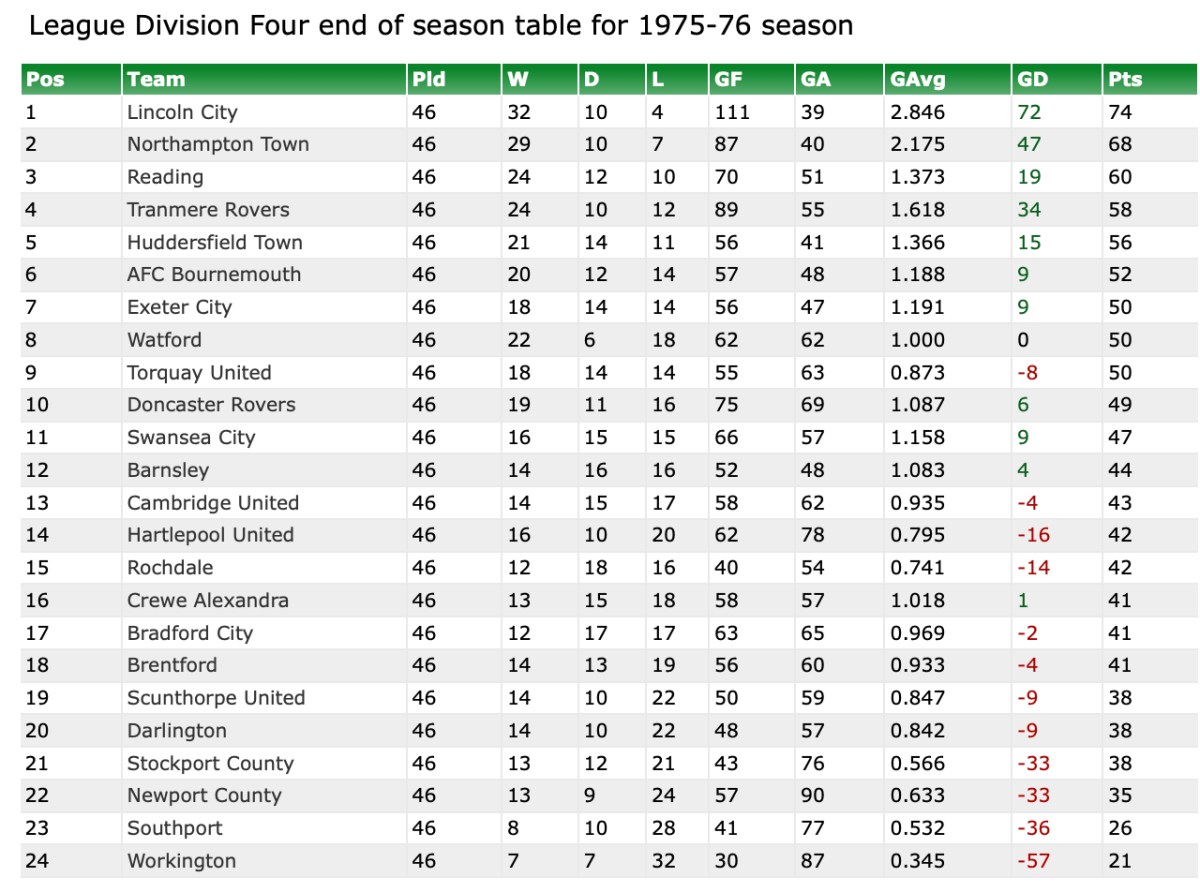
Task: Open the Crewe Alexandra link
Action: (208, 600)
